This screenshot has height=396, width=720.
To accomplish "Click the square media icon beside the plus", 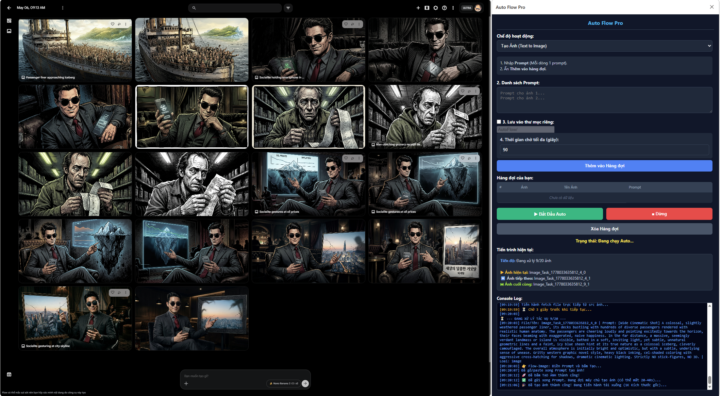I will pyautogui.click(x=427, y=8).
